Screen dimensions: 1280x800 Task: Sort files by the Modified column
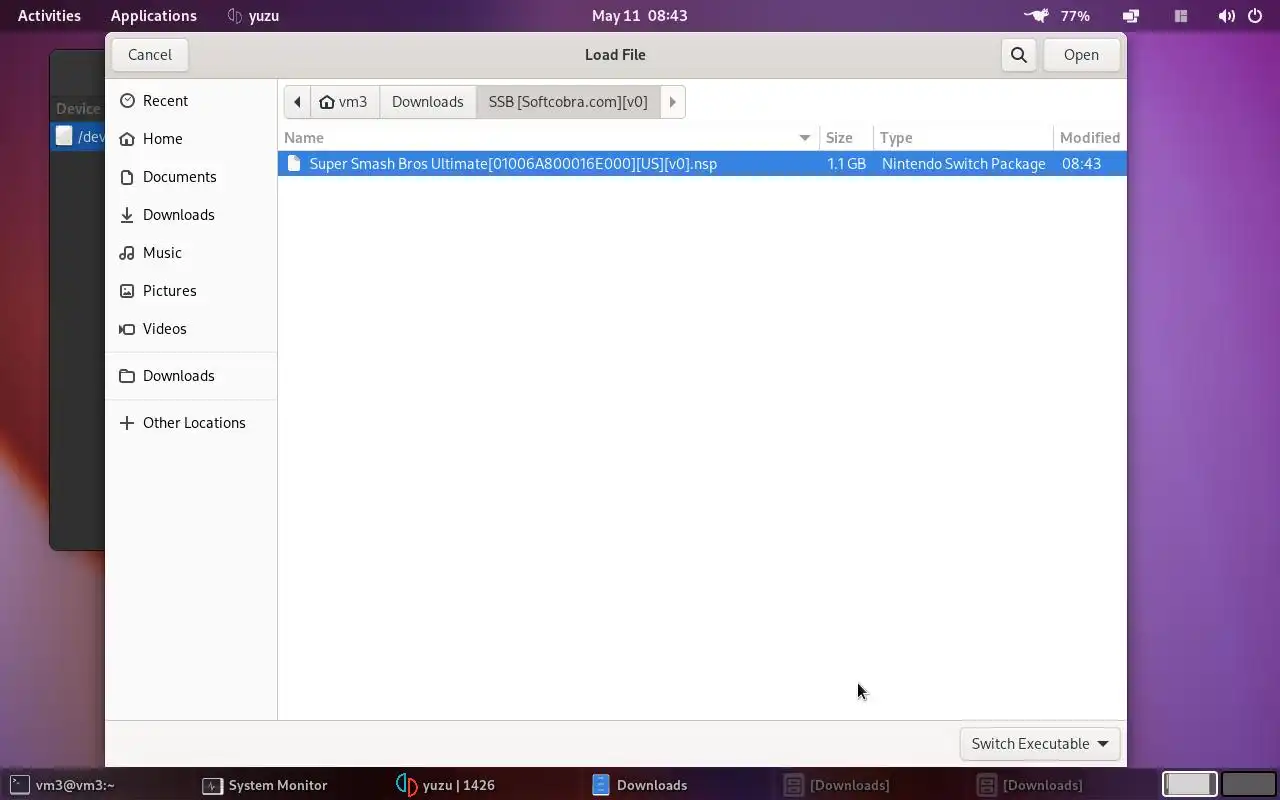[1090, 138]
